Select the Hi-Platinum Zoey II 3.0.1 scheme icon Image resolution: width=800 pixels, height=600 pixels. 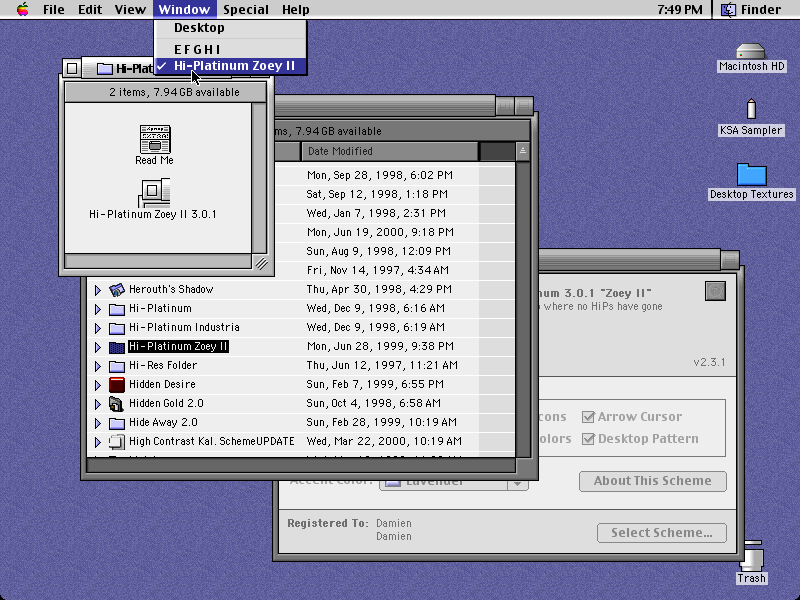tap(154, 192)
